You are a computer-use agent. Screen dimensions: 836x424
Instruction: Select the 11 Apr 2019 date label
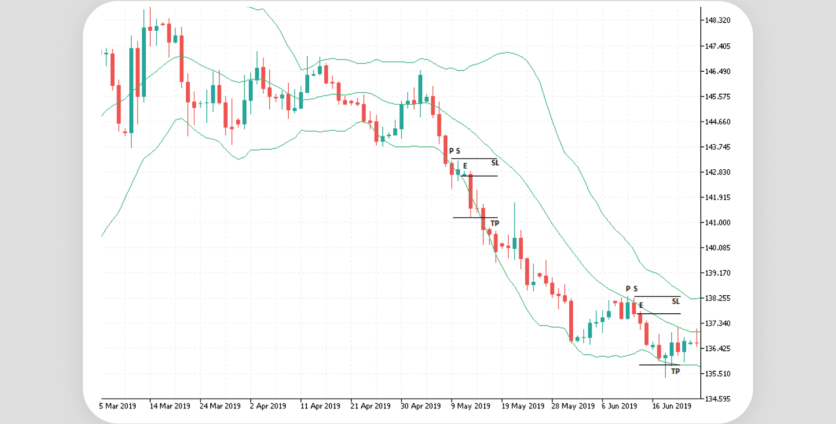(x=320, y=407)
